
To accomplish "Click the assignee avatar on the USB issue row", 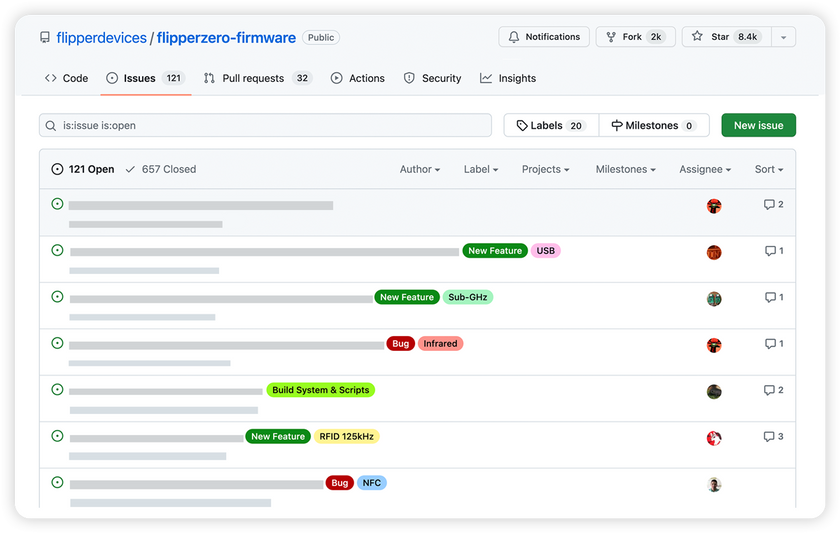I will [x=714, y=252].
